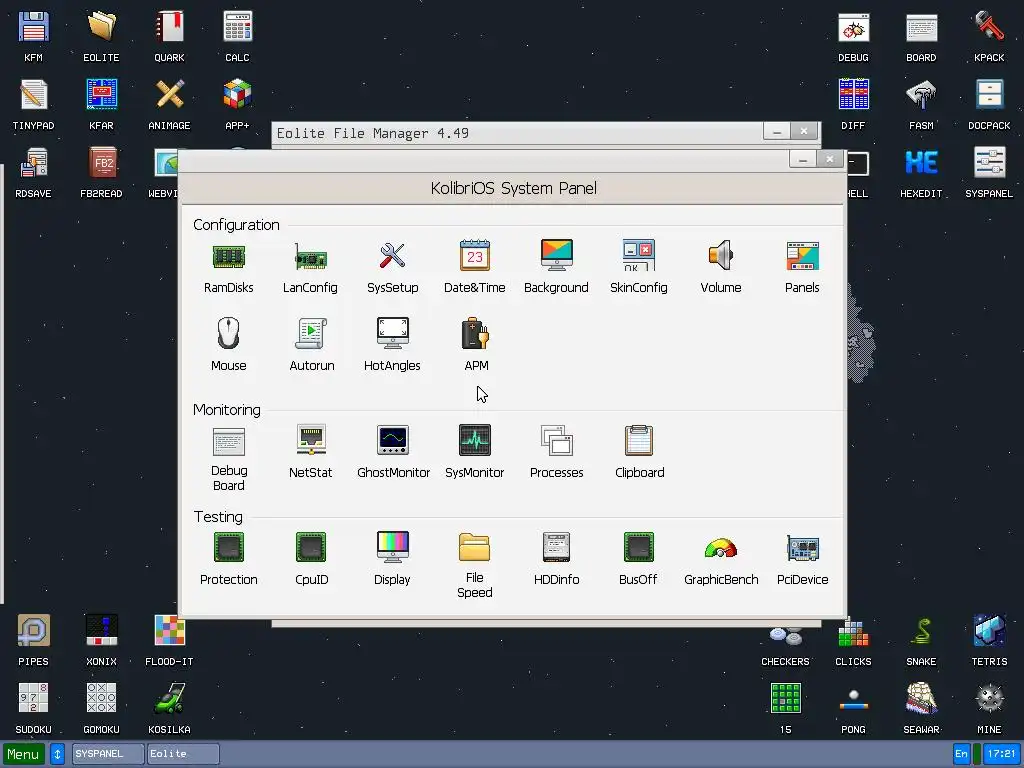This screenshot has height=768, width=1024.
Task: Open the SUDOKU game icon
Action: (33, 699)
